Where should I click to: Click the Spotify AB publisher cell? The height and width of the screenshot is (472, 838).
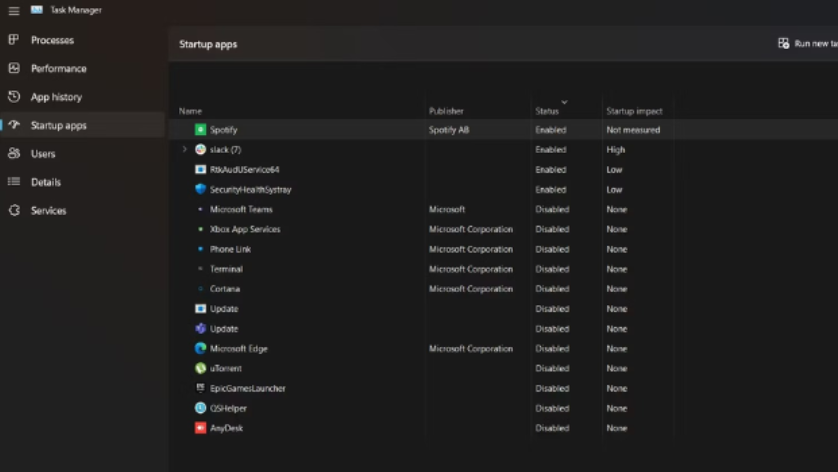449,130
